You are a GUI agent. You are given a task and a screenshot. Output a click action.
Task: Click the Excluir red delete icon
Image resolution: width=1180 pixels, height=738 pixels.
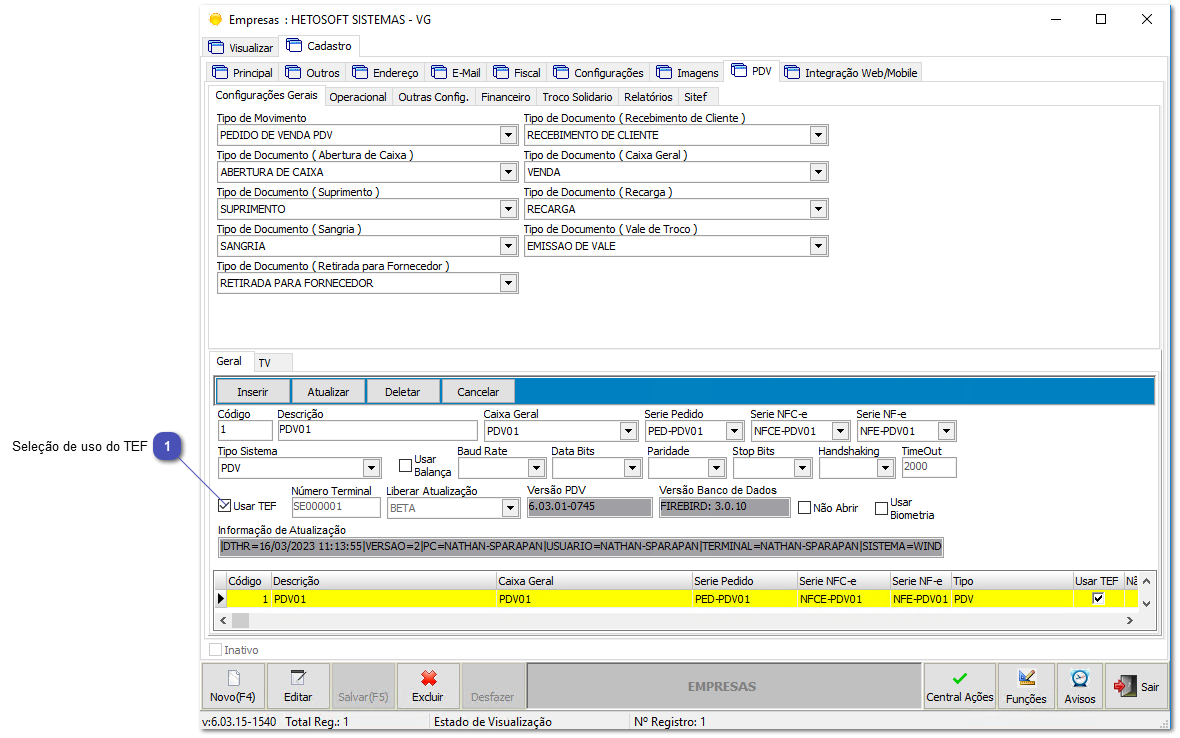(x=428, y=679)
